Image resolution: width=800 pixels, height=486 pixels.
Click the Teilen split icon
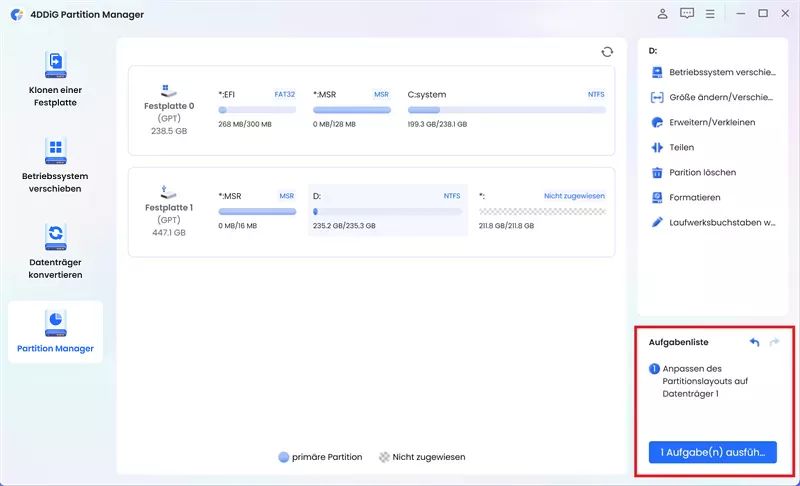pyautogui.click(x=657, y=147)
